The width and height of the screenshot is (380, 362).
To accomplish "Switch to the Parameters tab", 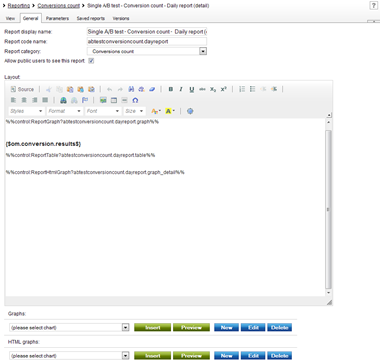I will pyautogui.click(x=57, y=18).
